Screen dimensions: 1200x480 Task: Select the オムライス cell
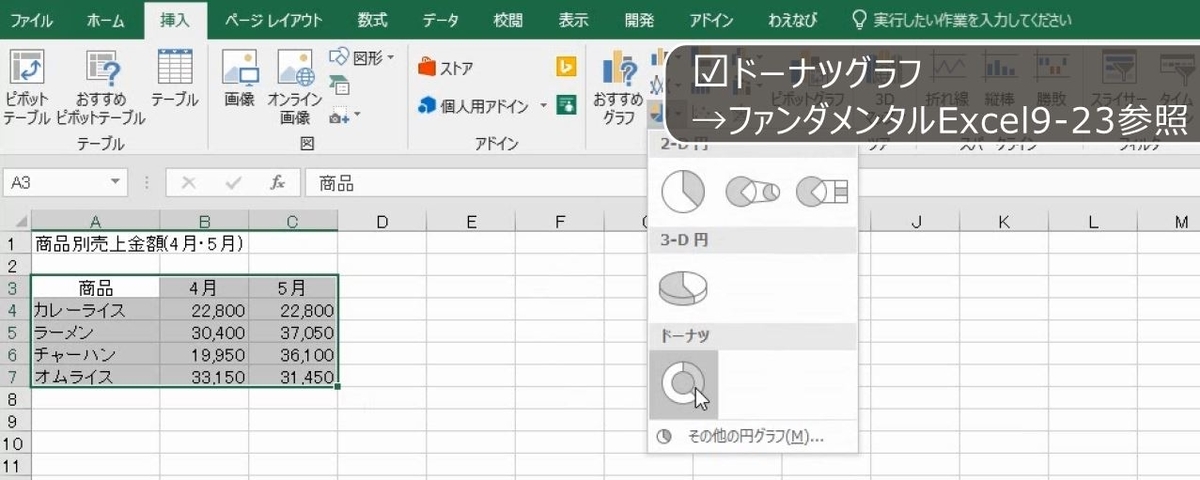coord(95,377)
